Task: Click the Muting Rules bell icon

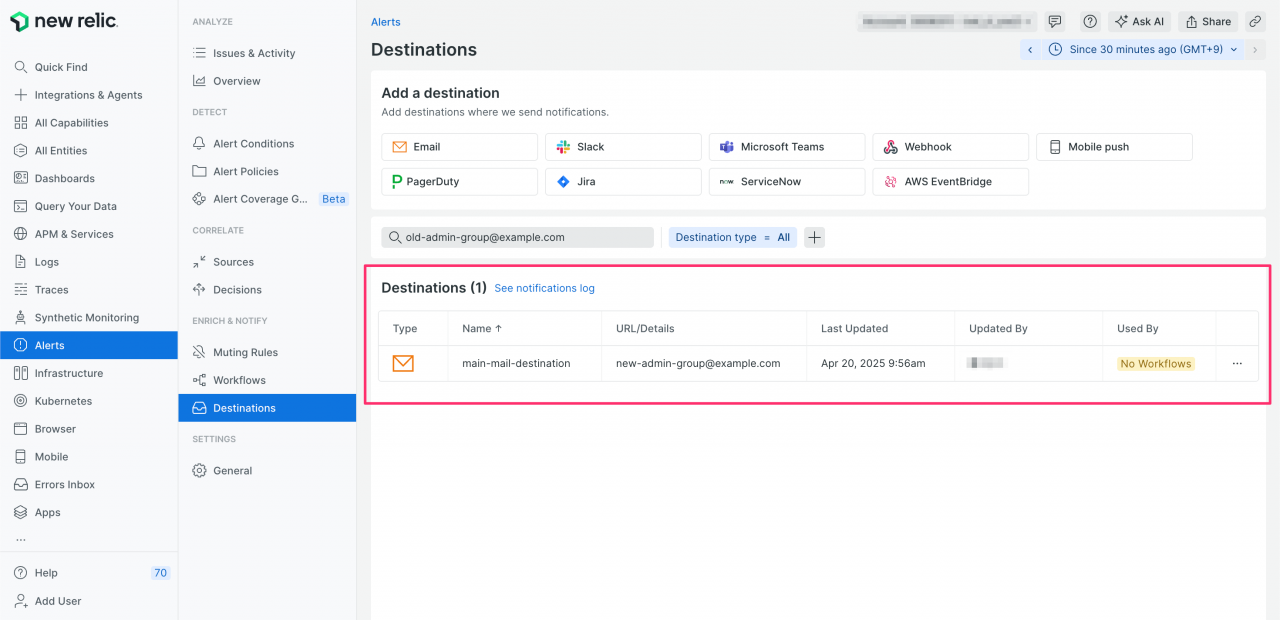Action: pyautogui.click(x=199, y=352)
